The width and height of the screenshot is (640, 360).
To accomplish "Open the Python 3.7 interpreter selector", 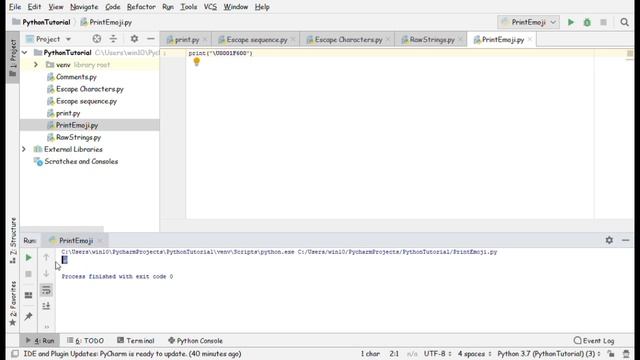I will [549, 354].
